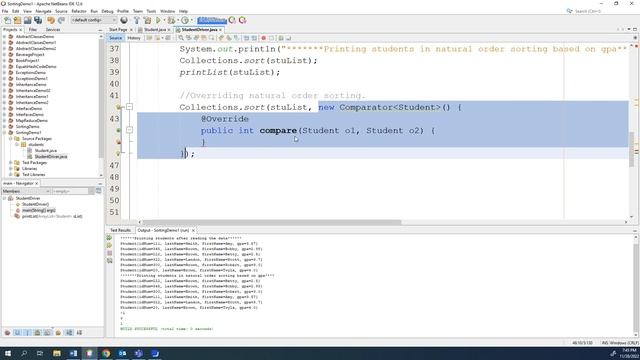Toggle the last Navigator filter button at bottom
Image resolution: width=640 pixels, height=360 pixels.
[x=79, y=333]
